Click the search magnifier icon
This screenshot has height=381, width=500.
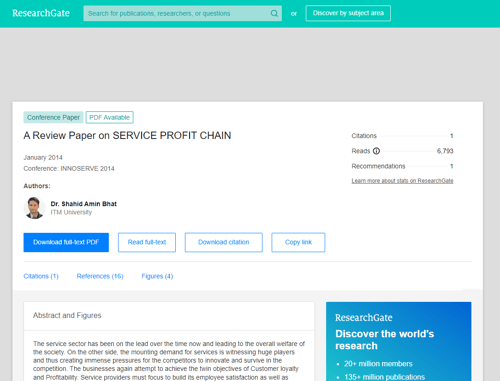click(274, 13)
